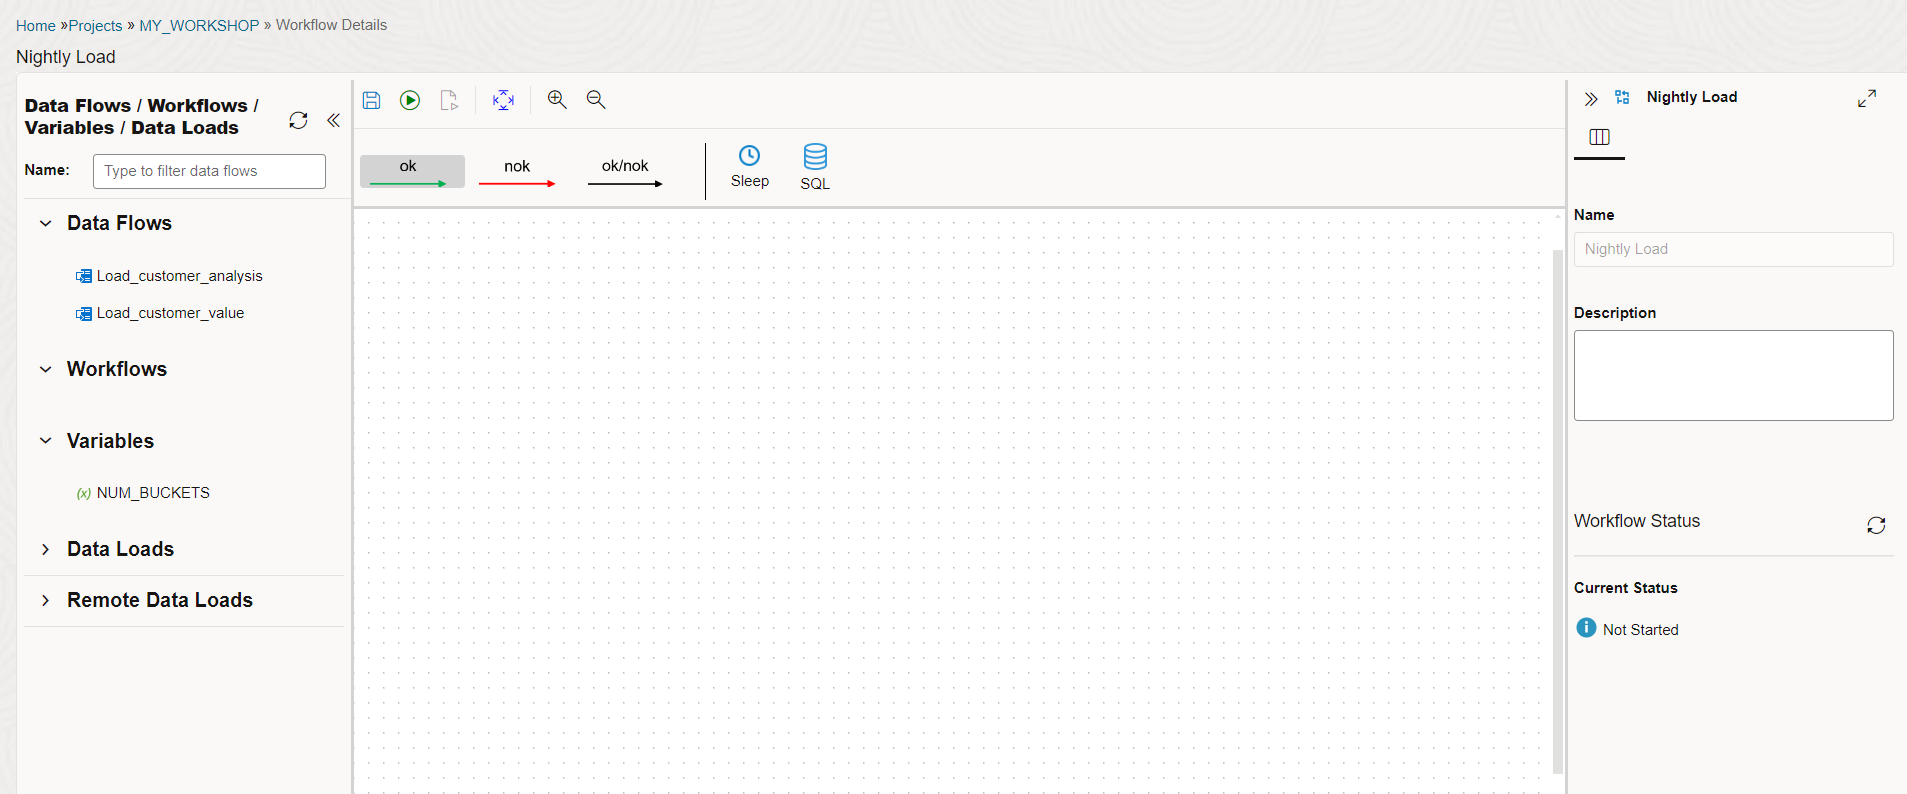
Task: Execute the workflow with the play icon
Action: (410, 100)
